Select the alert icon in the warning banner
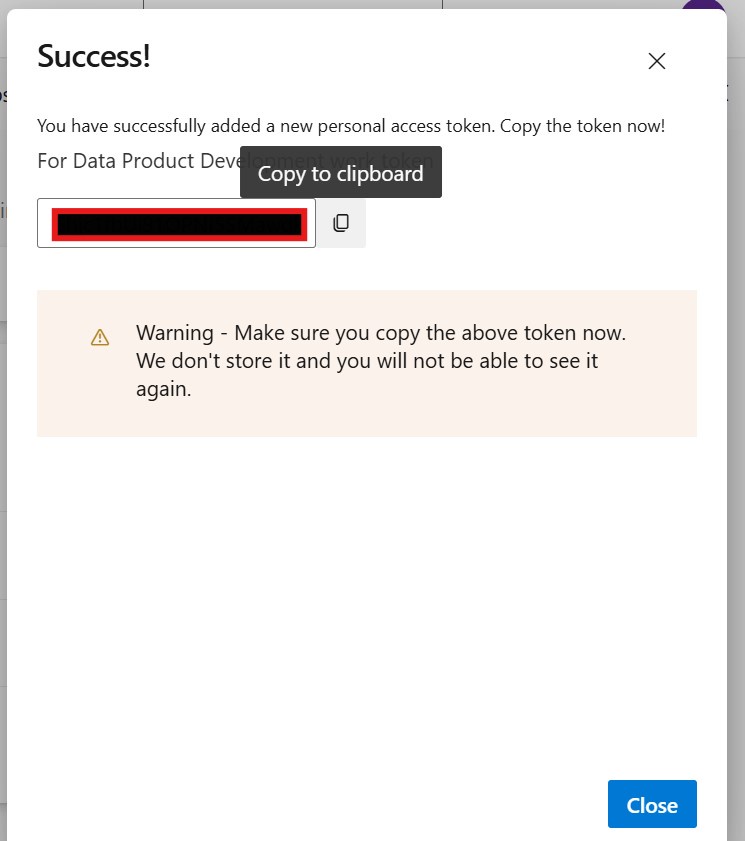This screenshot has height=841, width=745. [100, 336]
